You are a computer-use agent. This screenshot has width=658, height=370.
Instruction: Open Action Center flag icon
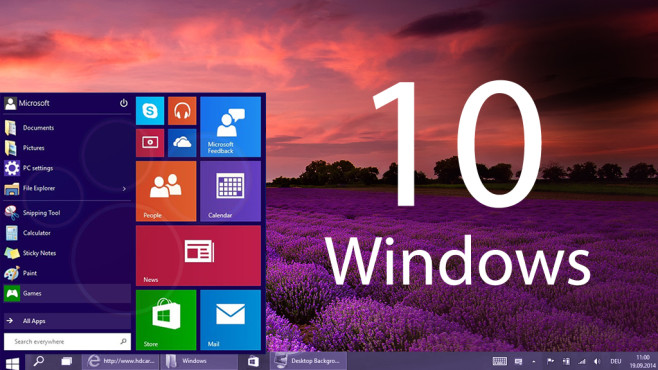550,361
